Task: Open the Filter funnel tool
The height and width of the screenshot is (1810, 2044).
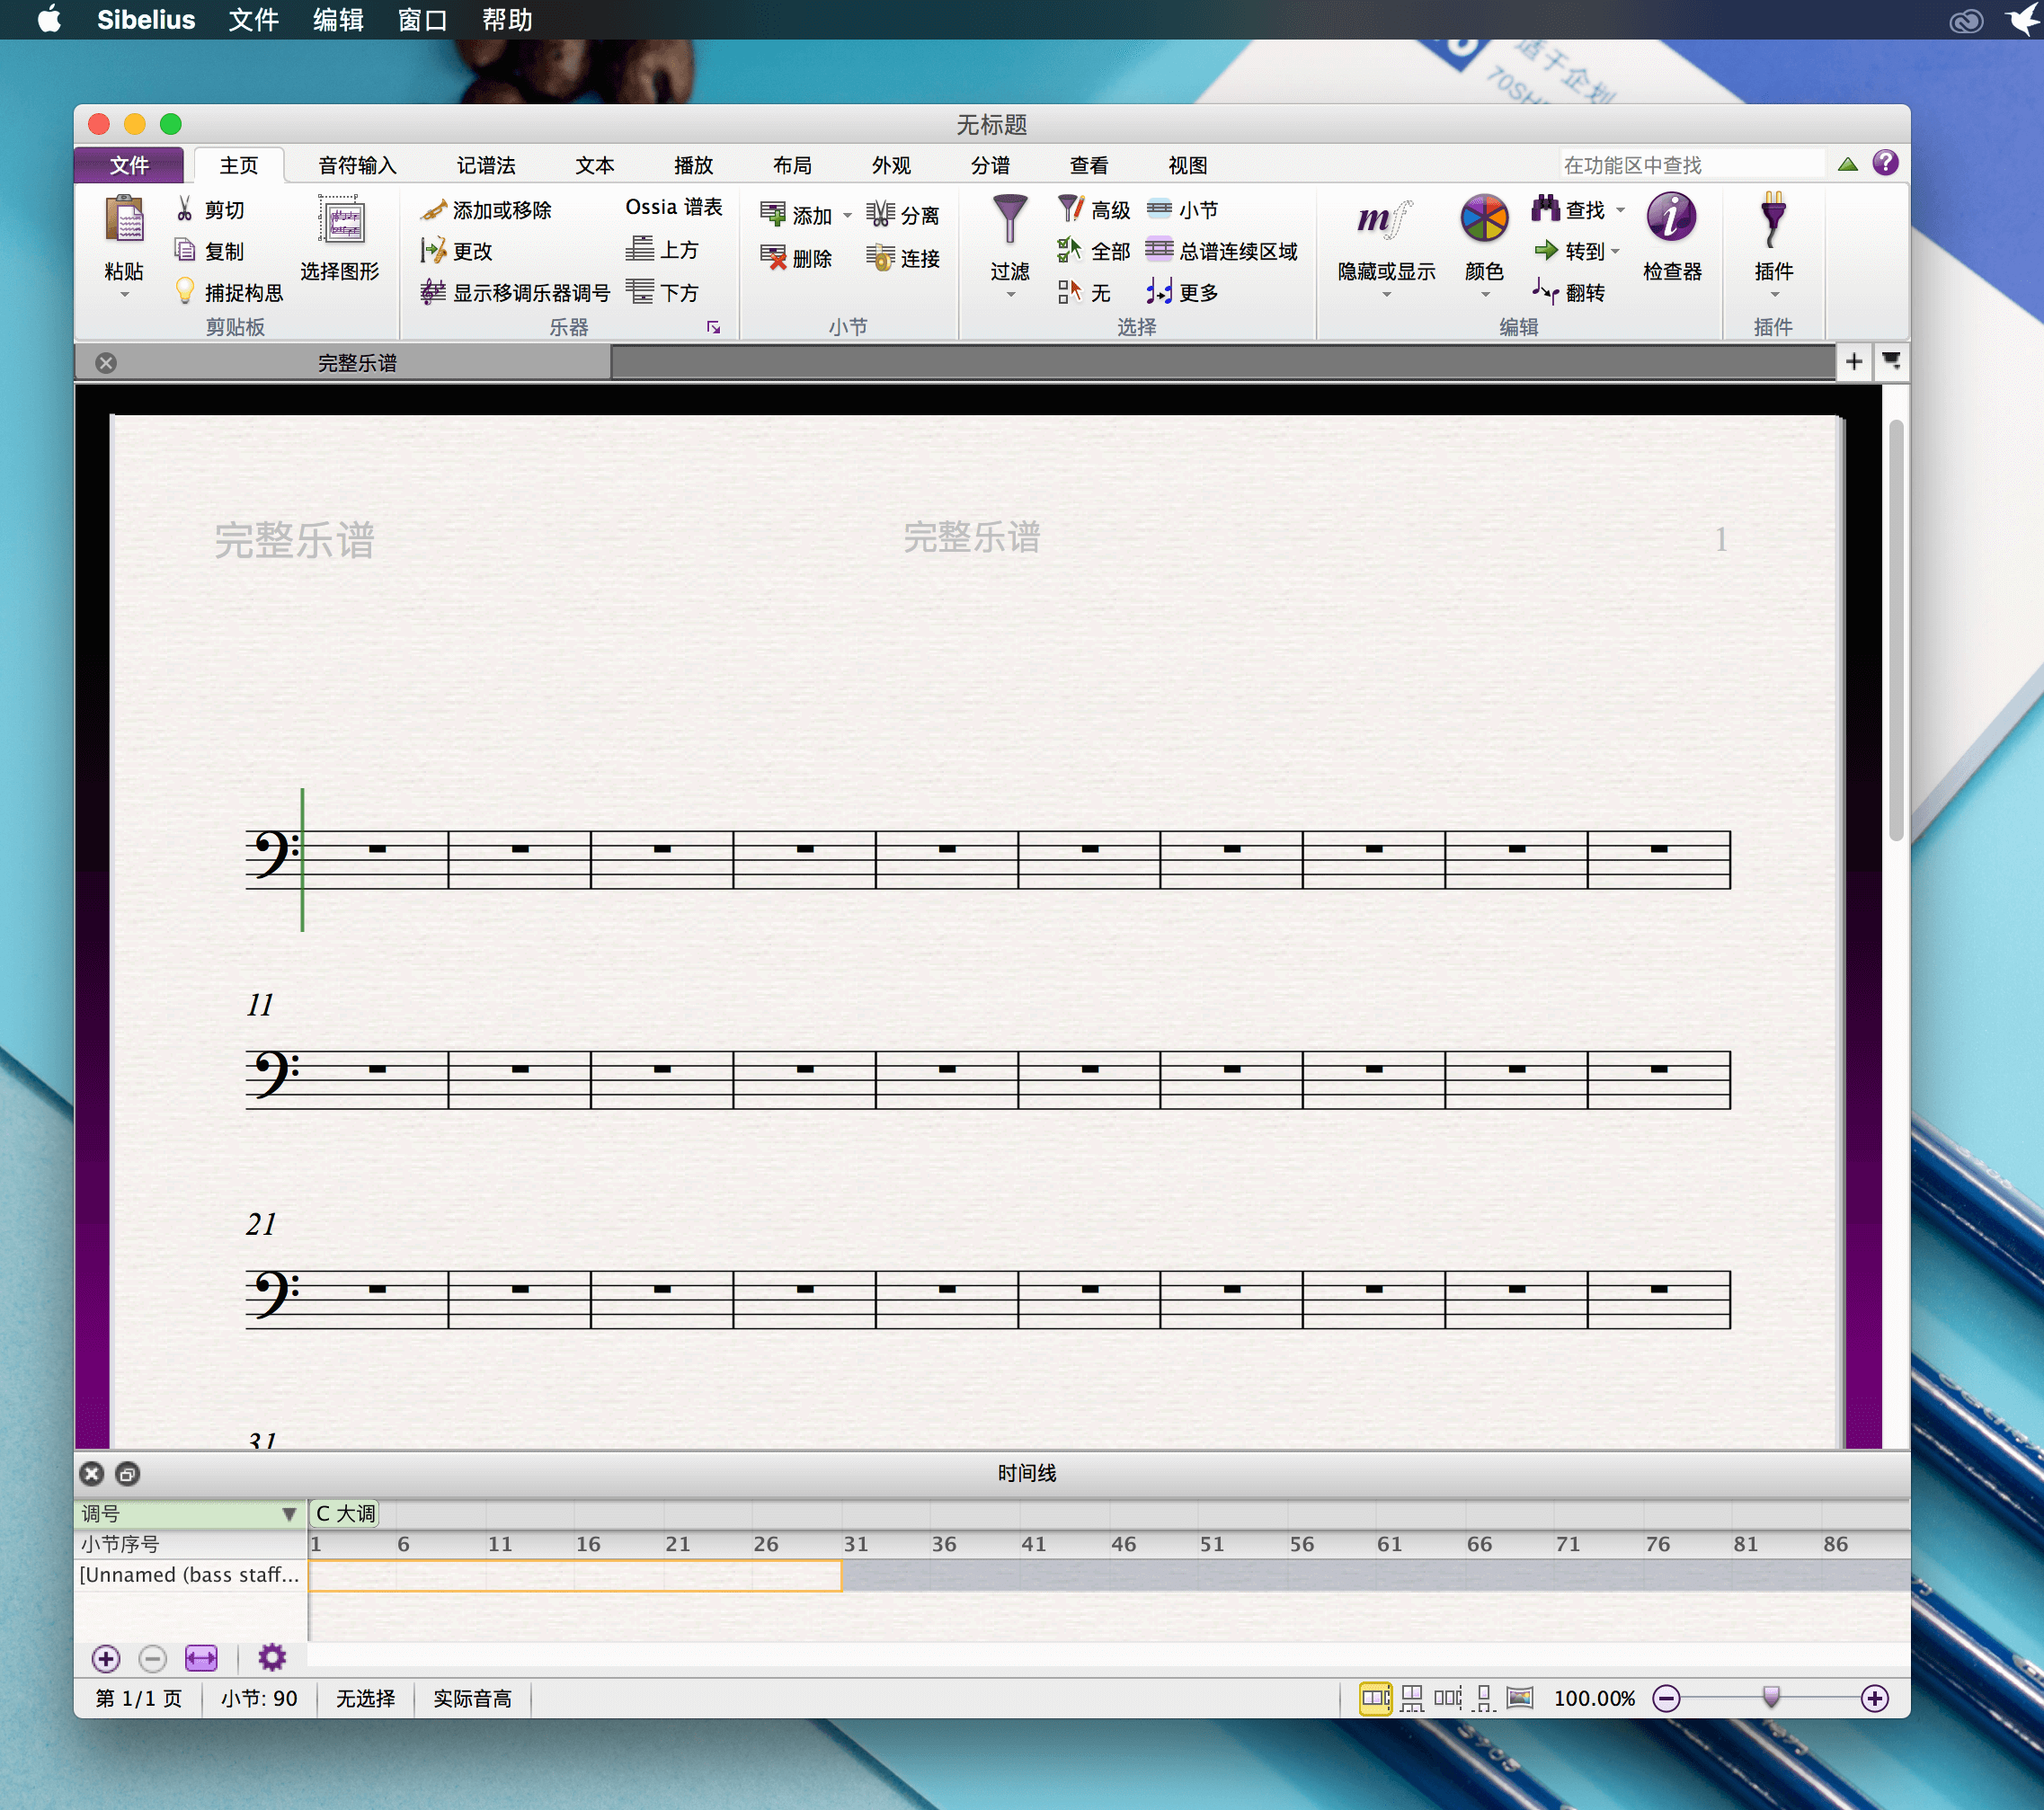Action: (x=1010, y=220)
